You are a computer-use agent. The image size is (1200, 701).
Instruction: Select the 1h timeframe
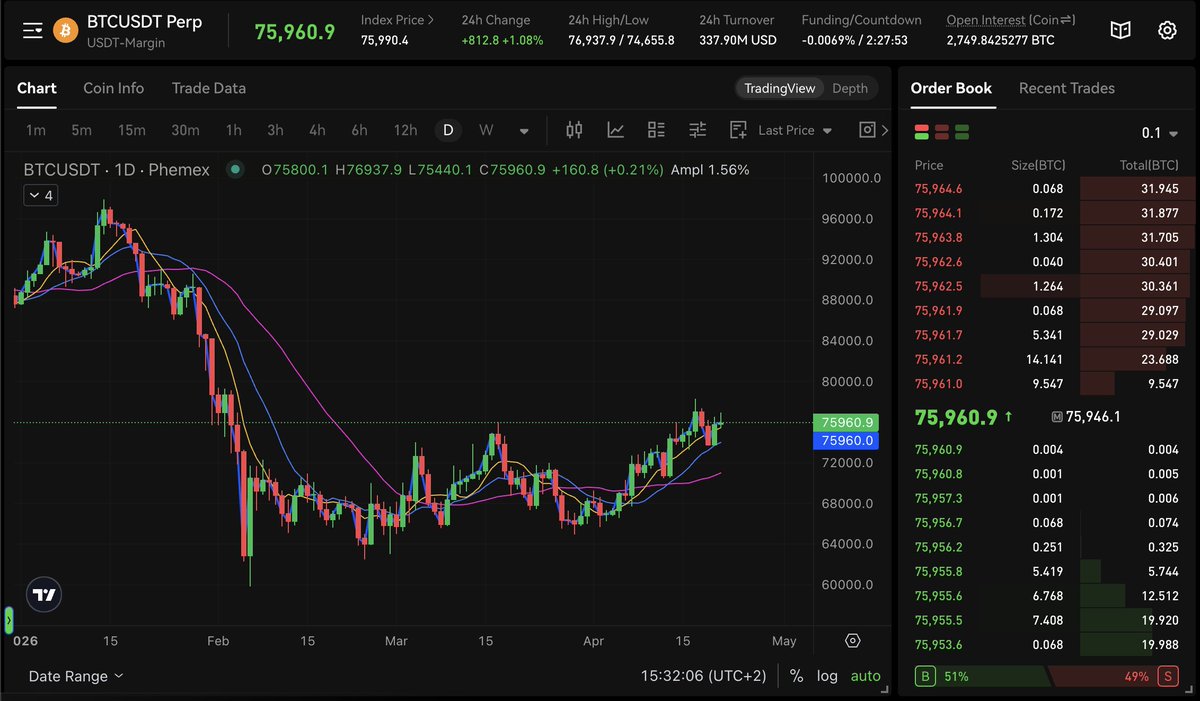point(233,130)
